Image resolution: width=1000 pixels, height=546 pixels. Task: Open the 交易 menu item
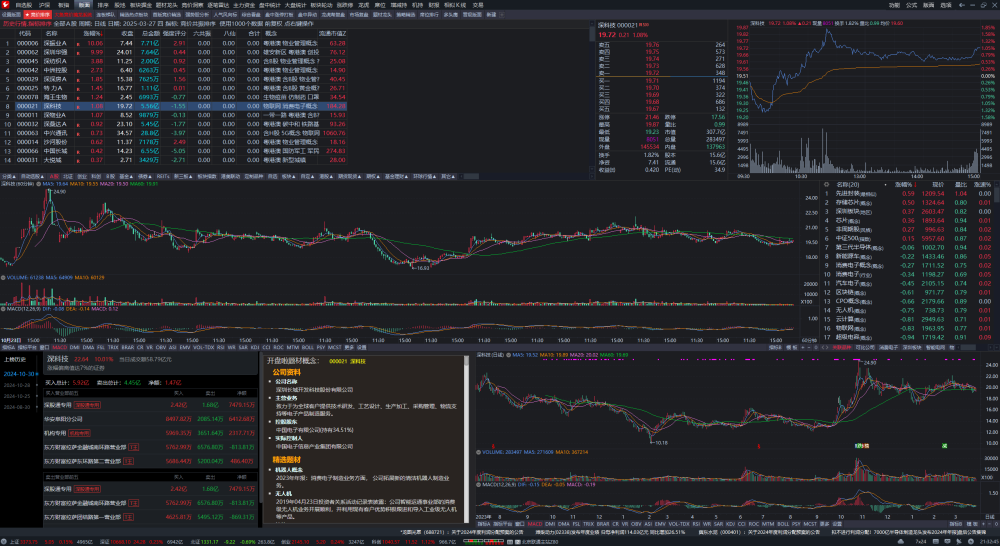click(x=478, y=5)
